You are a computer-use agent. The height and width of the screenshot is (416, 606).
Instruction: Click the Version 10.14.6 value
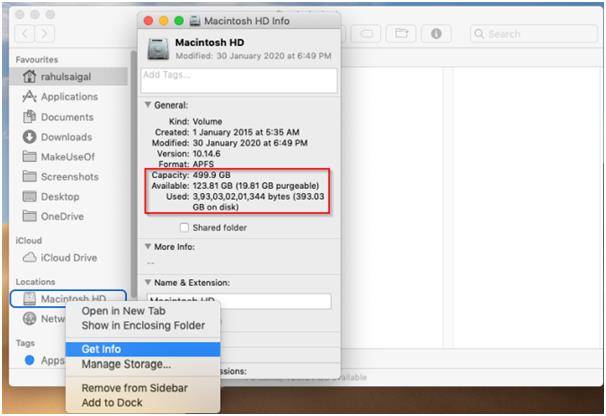point(206,153)
